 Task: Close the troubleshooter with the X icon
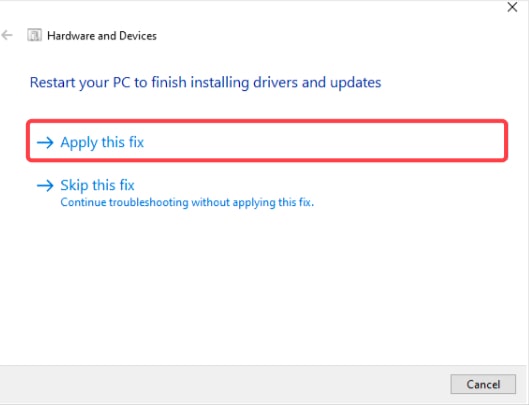coord(512,7)
